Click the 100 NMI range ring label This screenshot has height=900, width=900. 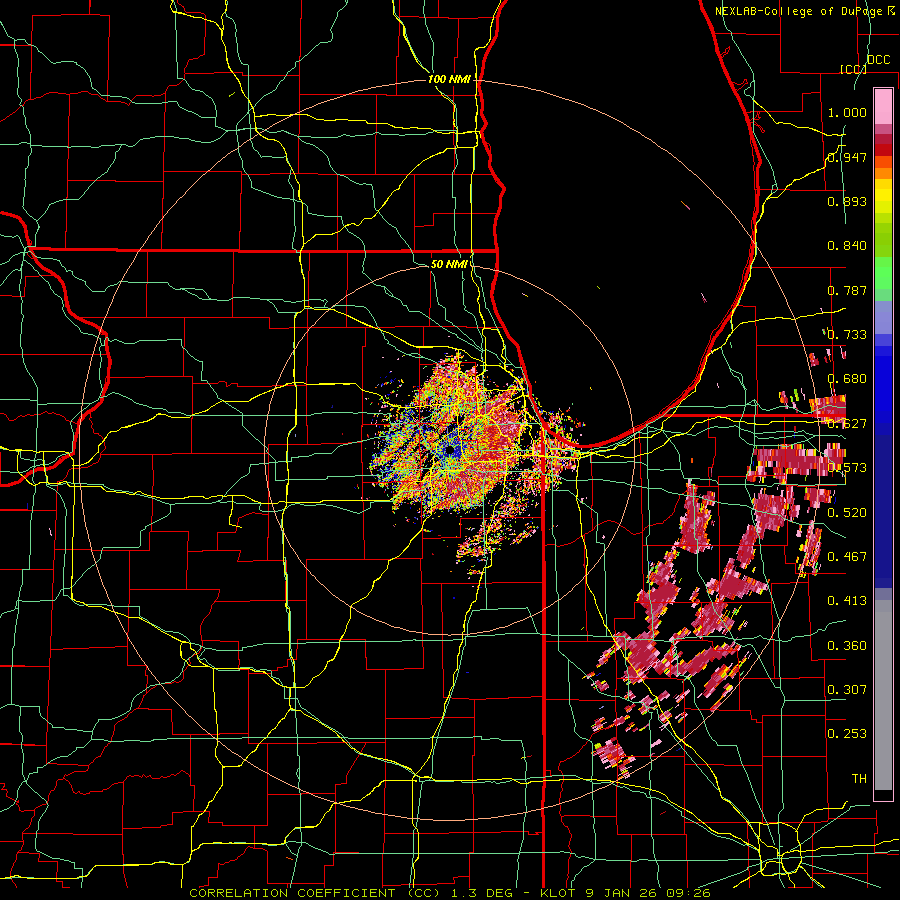coord(449,79)
